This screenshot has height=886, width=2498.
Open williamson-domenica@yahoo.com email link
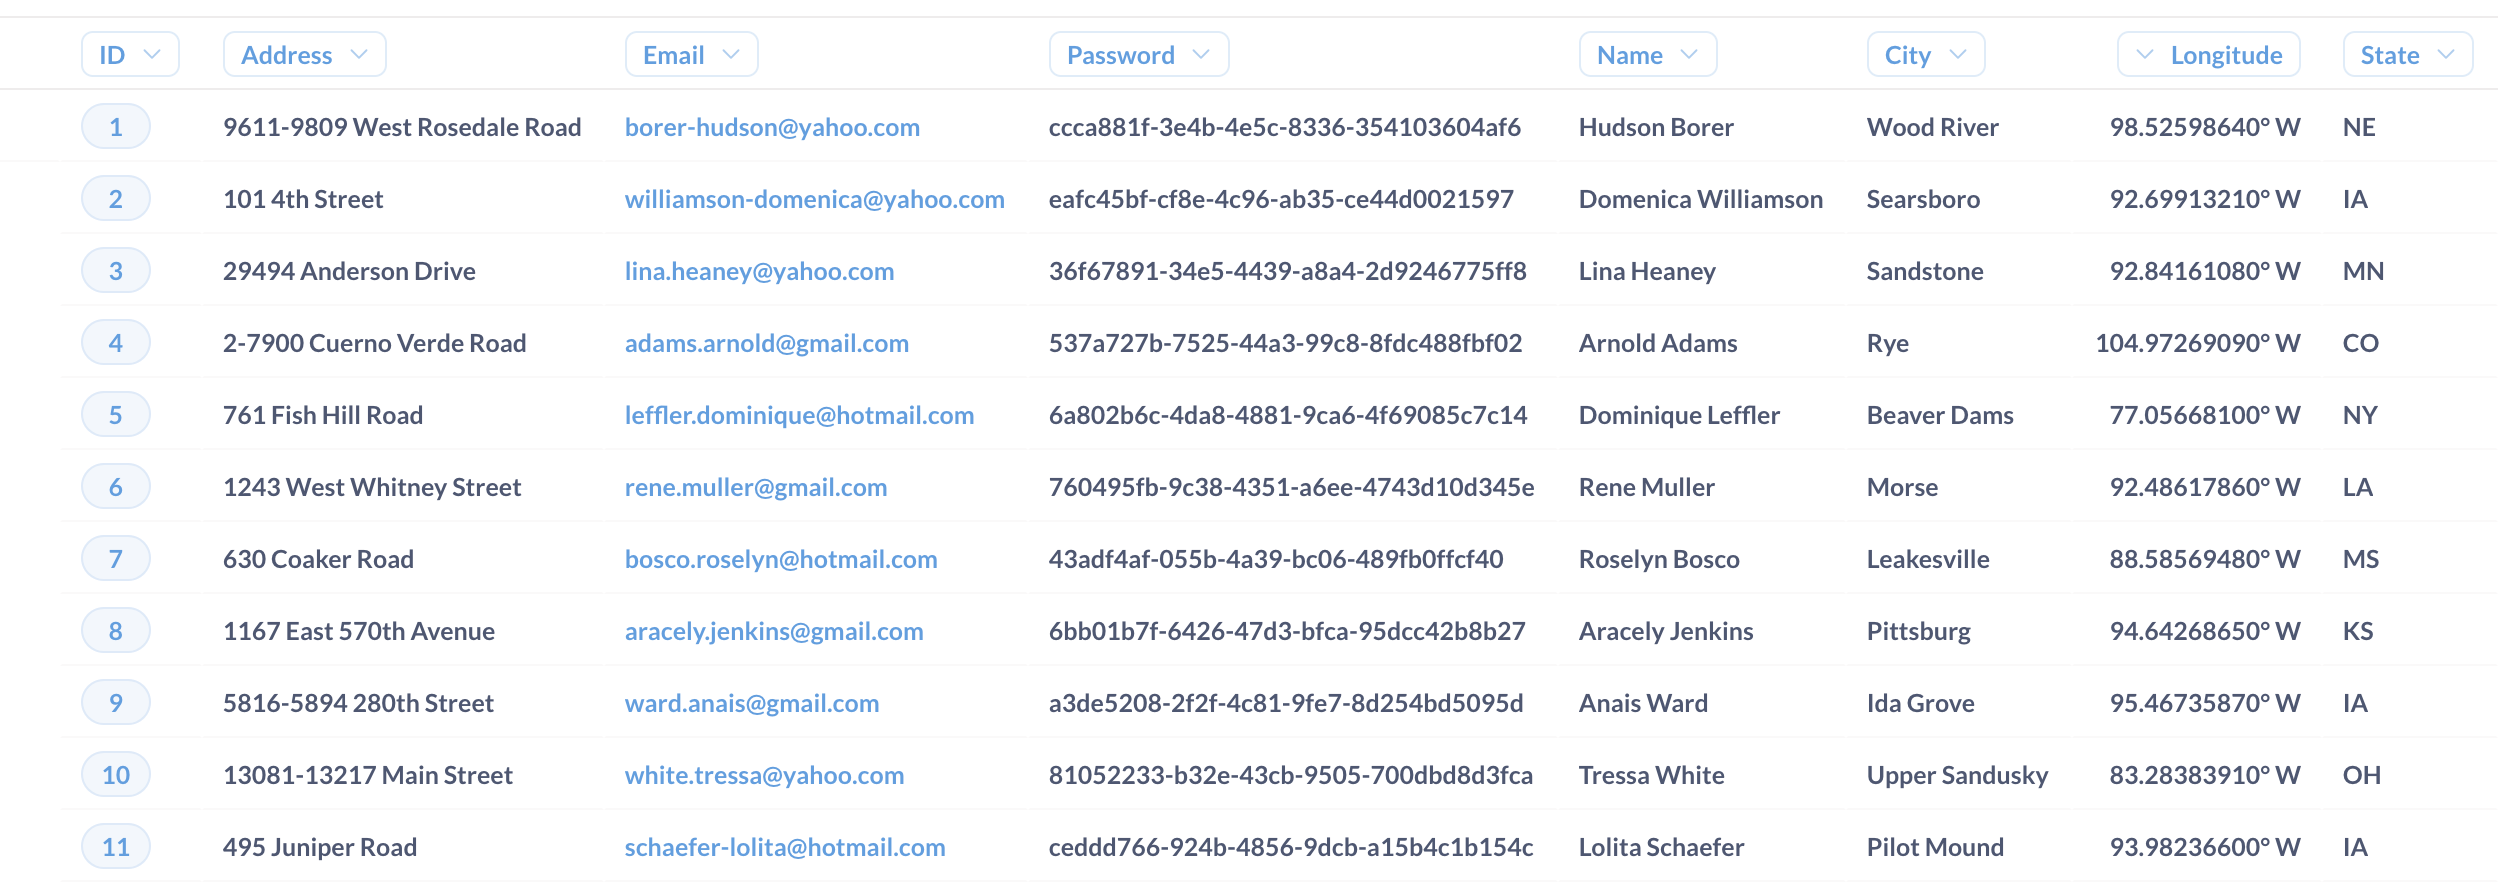(x=814, y=199)
